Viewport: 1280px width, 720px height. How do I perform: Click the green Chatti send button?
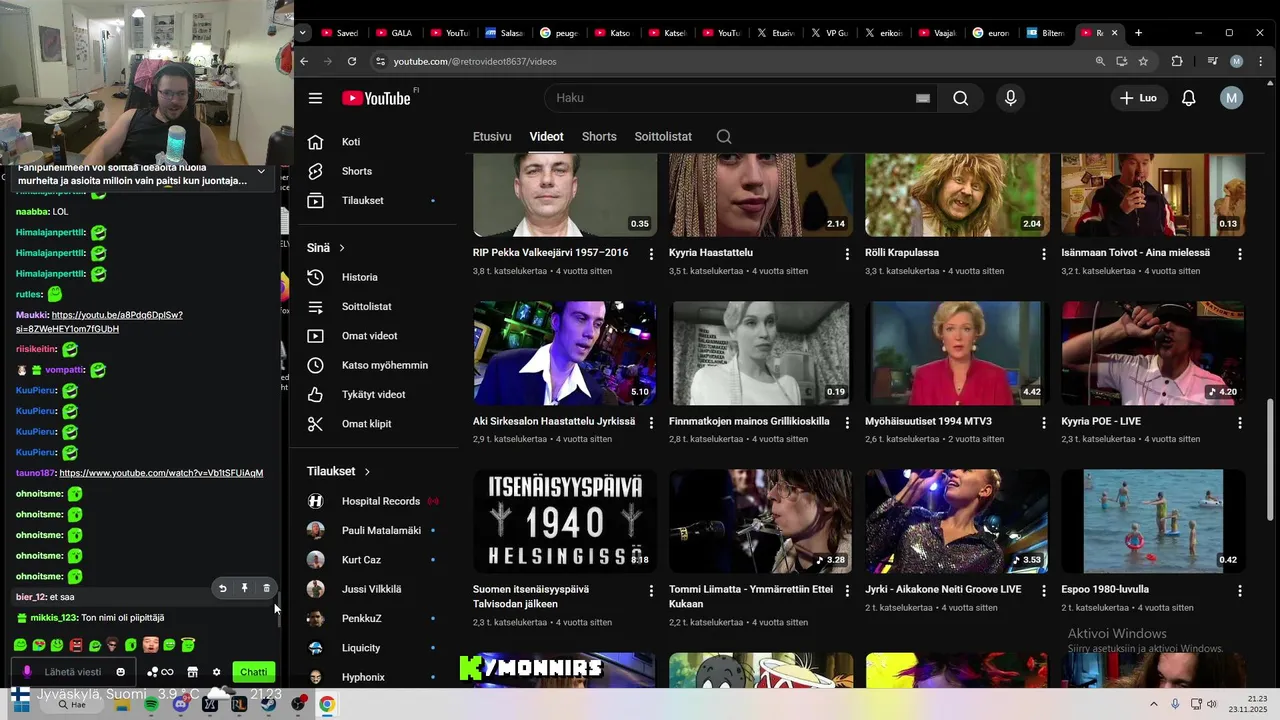click(x=254, y=672)
